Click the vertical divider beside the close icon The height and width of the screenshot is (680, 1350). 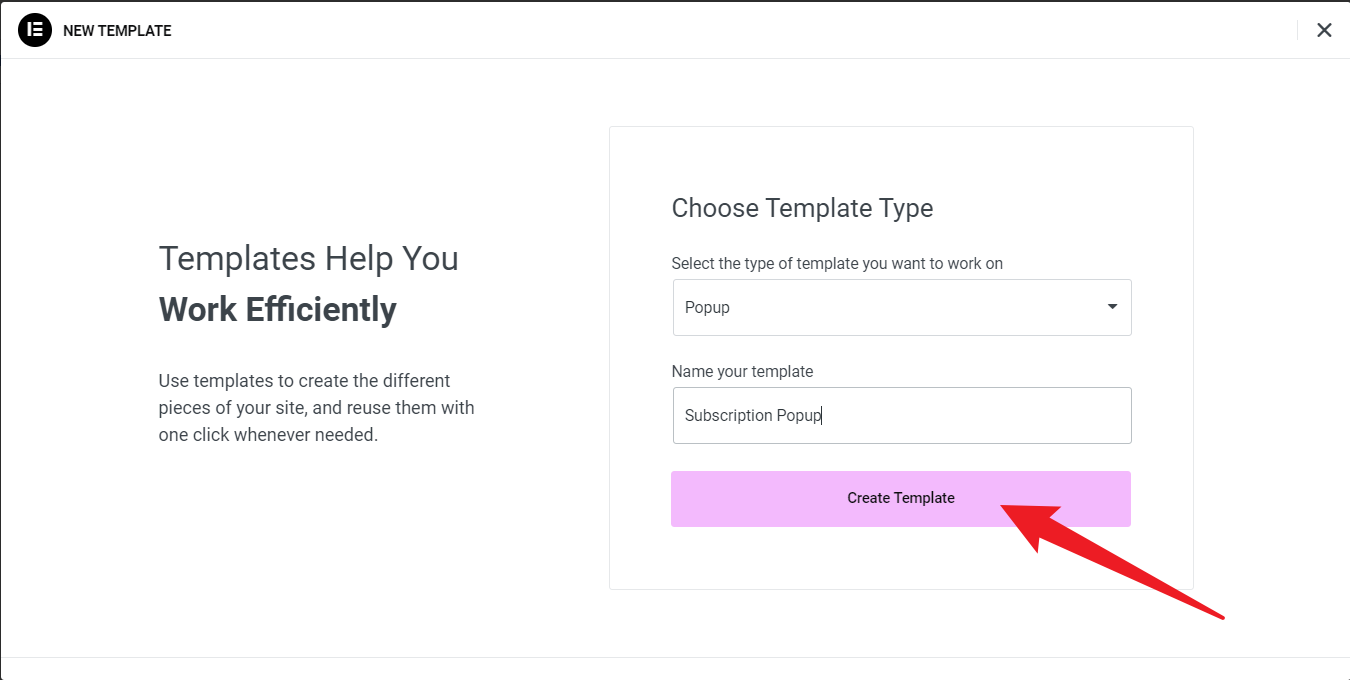[x=1297, y=30]
